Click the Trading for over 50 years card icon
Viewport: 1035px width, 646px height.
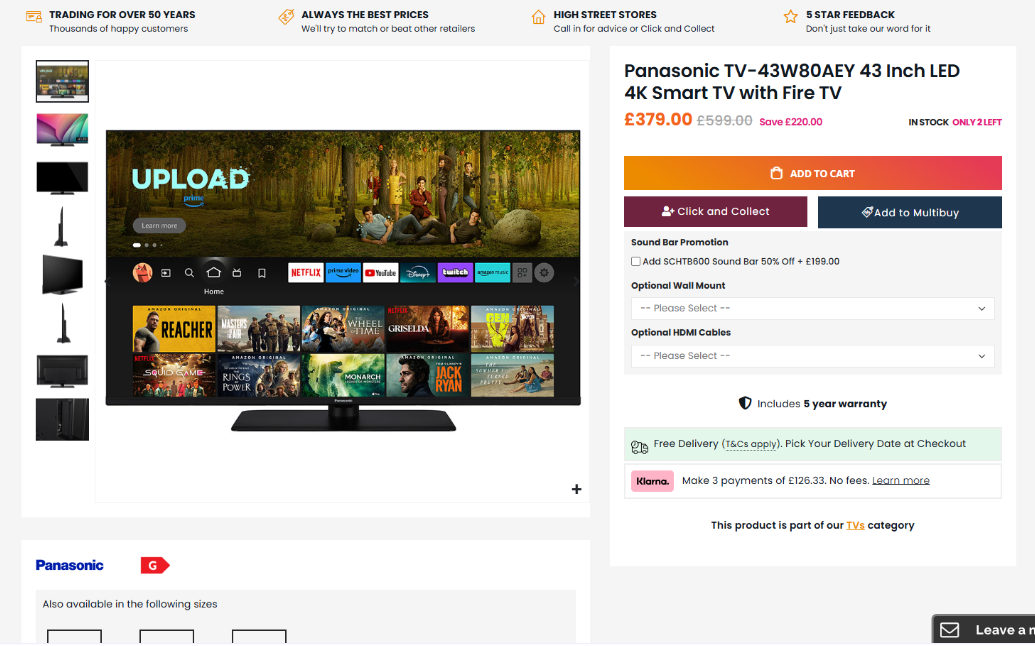34,16
